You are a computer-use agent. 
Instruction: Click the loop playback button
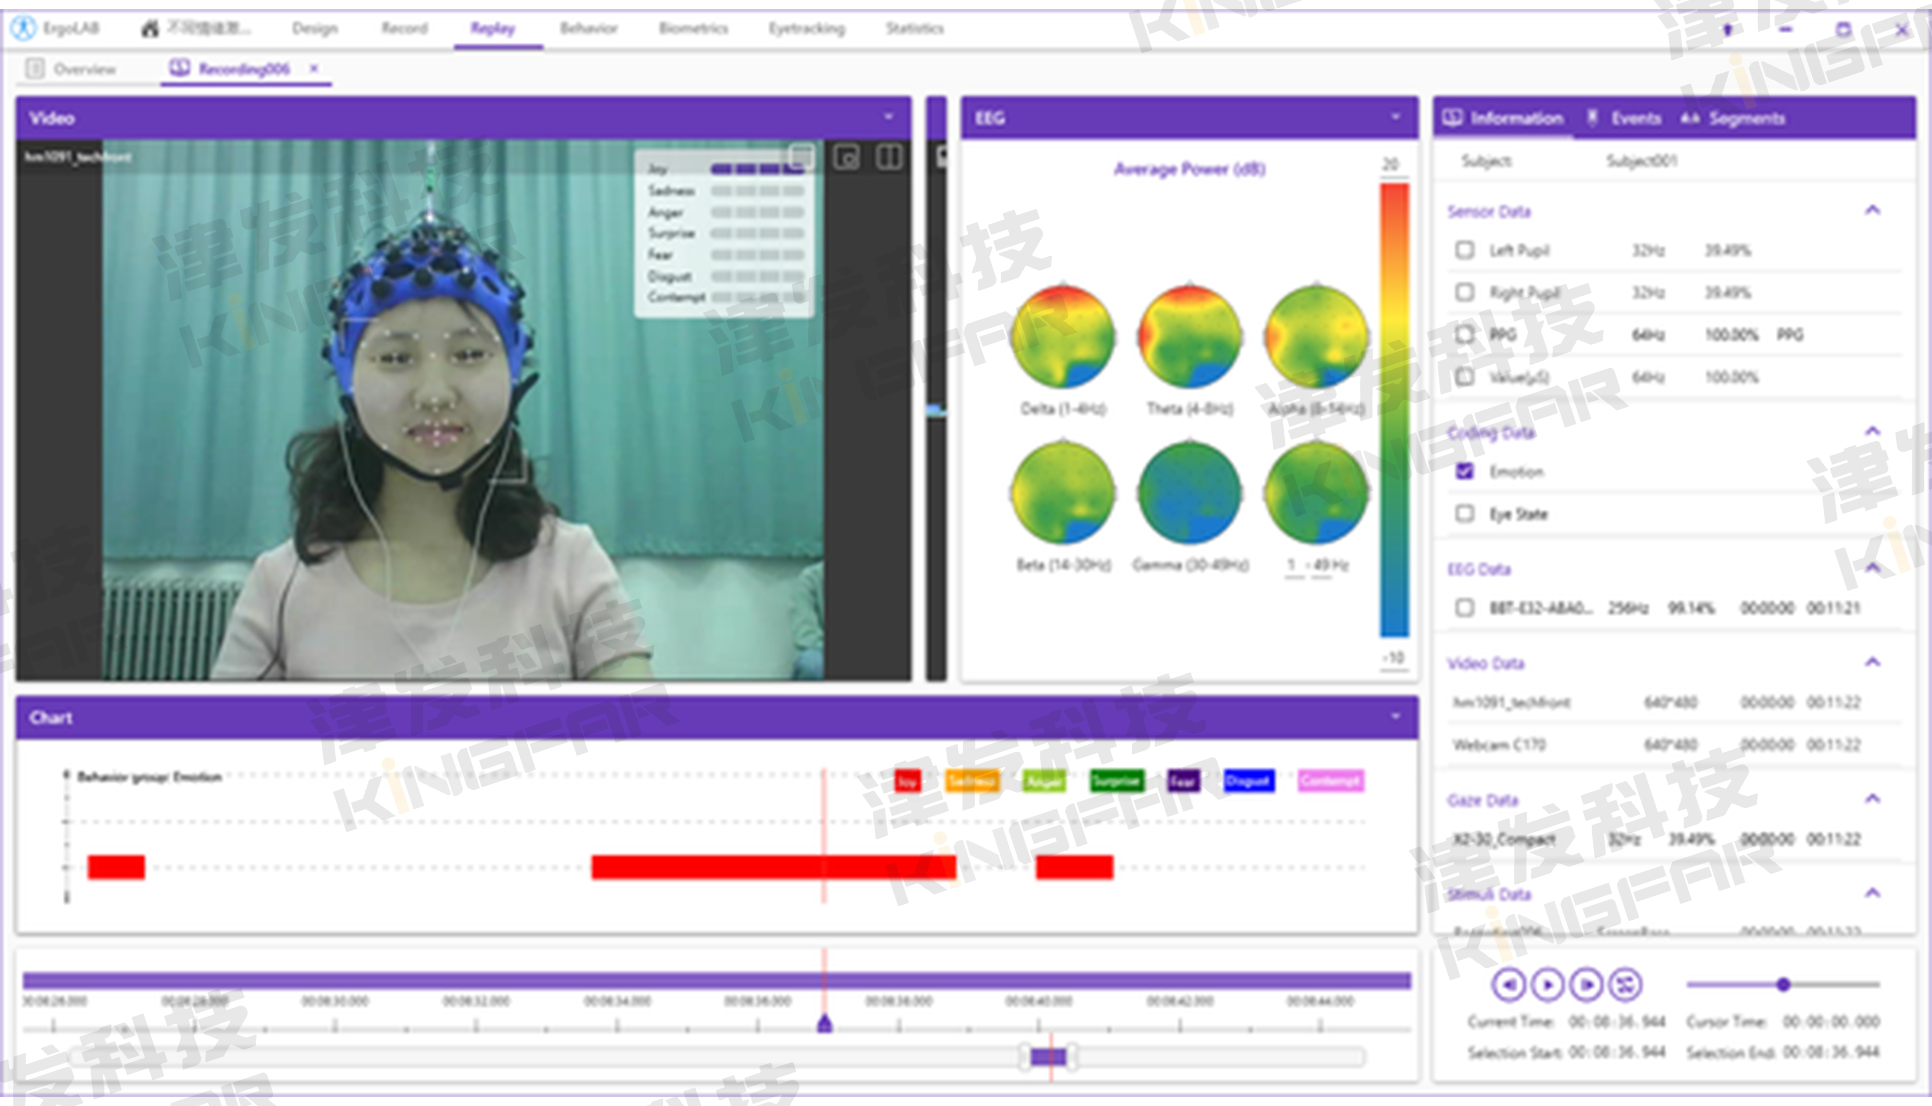1625,985
